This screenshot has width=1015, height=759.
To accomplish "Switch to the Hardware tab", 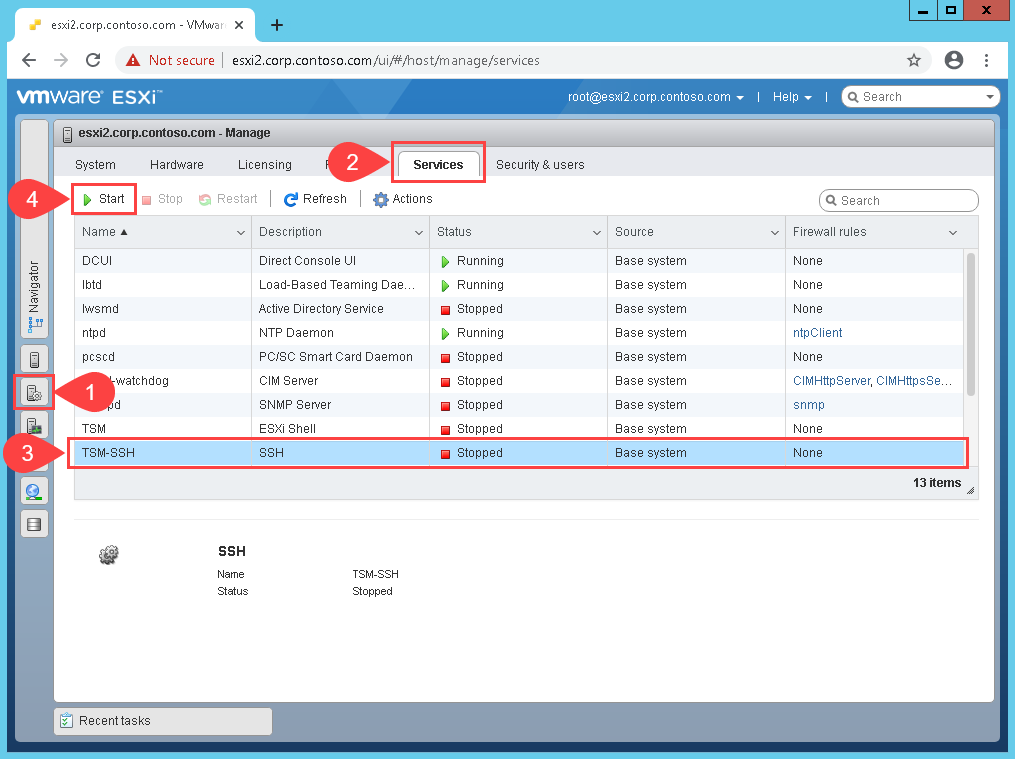I will click(x=177, y=165).
